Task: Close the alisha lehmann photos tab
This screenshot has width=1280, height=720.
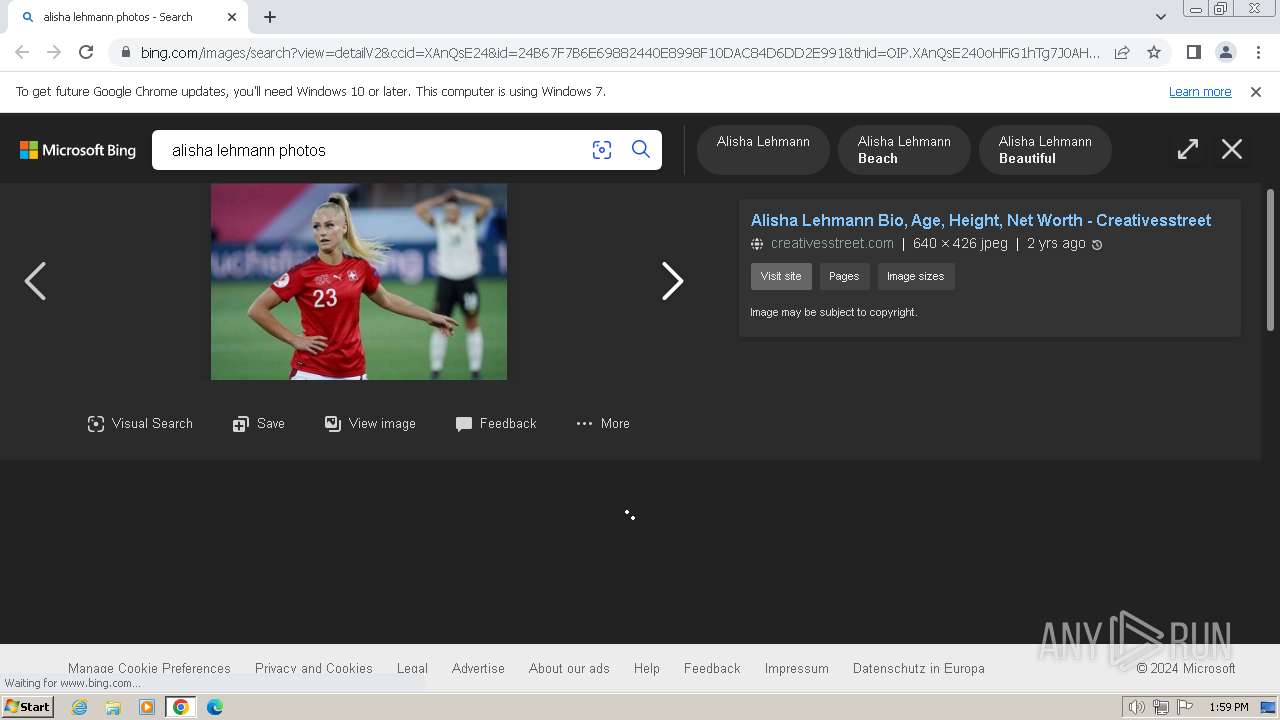Action: (232, 17)
